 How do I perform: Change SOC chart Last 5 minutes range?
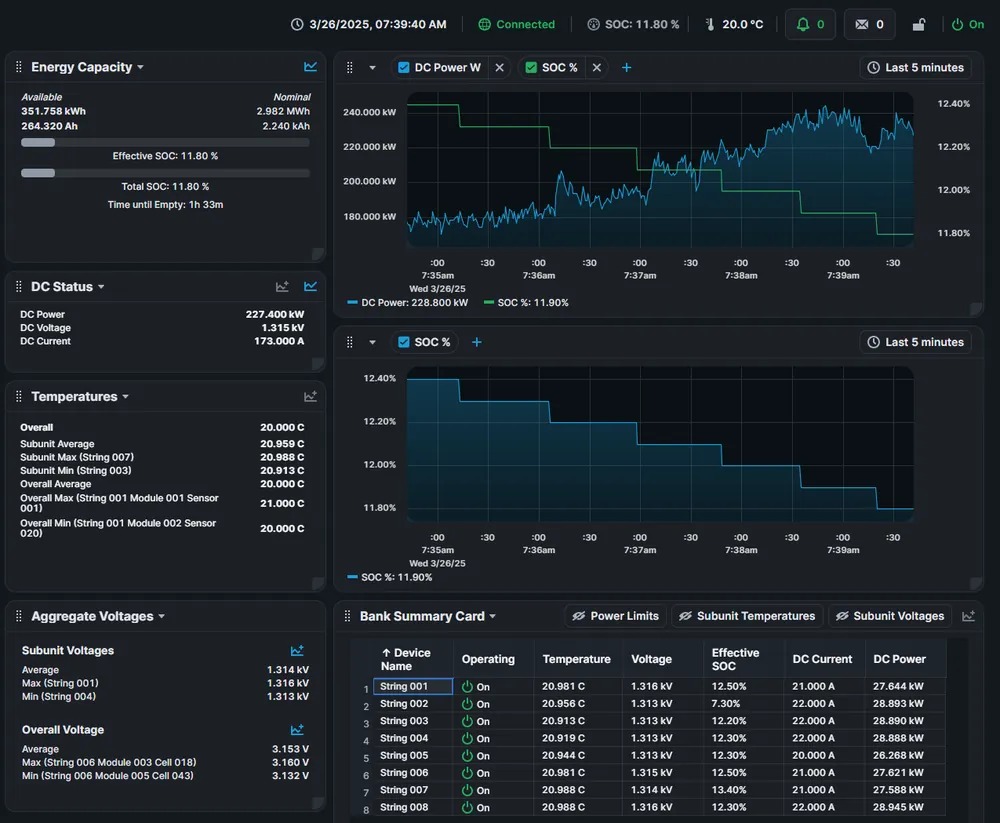coord(915,342)
